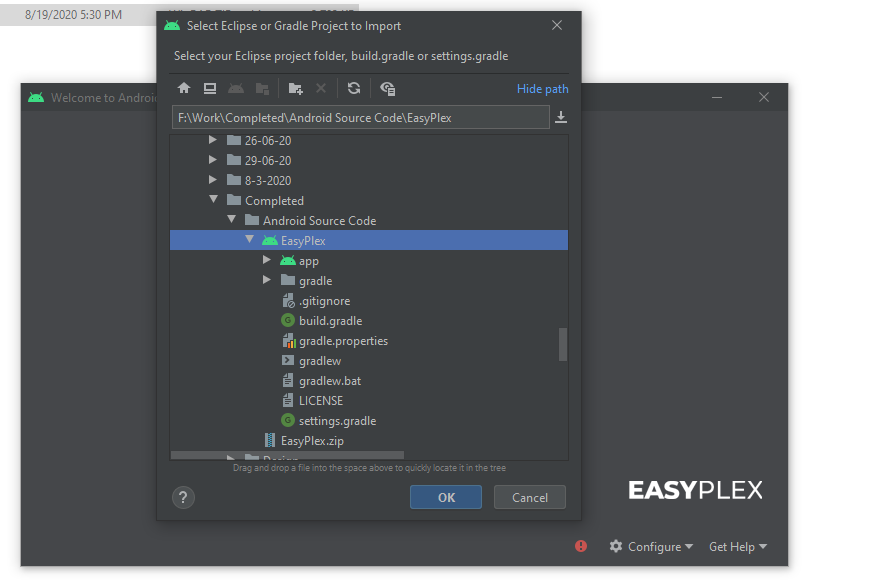The height and width of the screenshot is (587, 871).
Task: Open the Configure menu
Action: pos(651,546)
